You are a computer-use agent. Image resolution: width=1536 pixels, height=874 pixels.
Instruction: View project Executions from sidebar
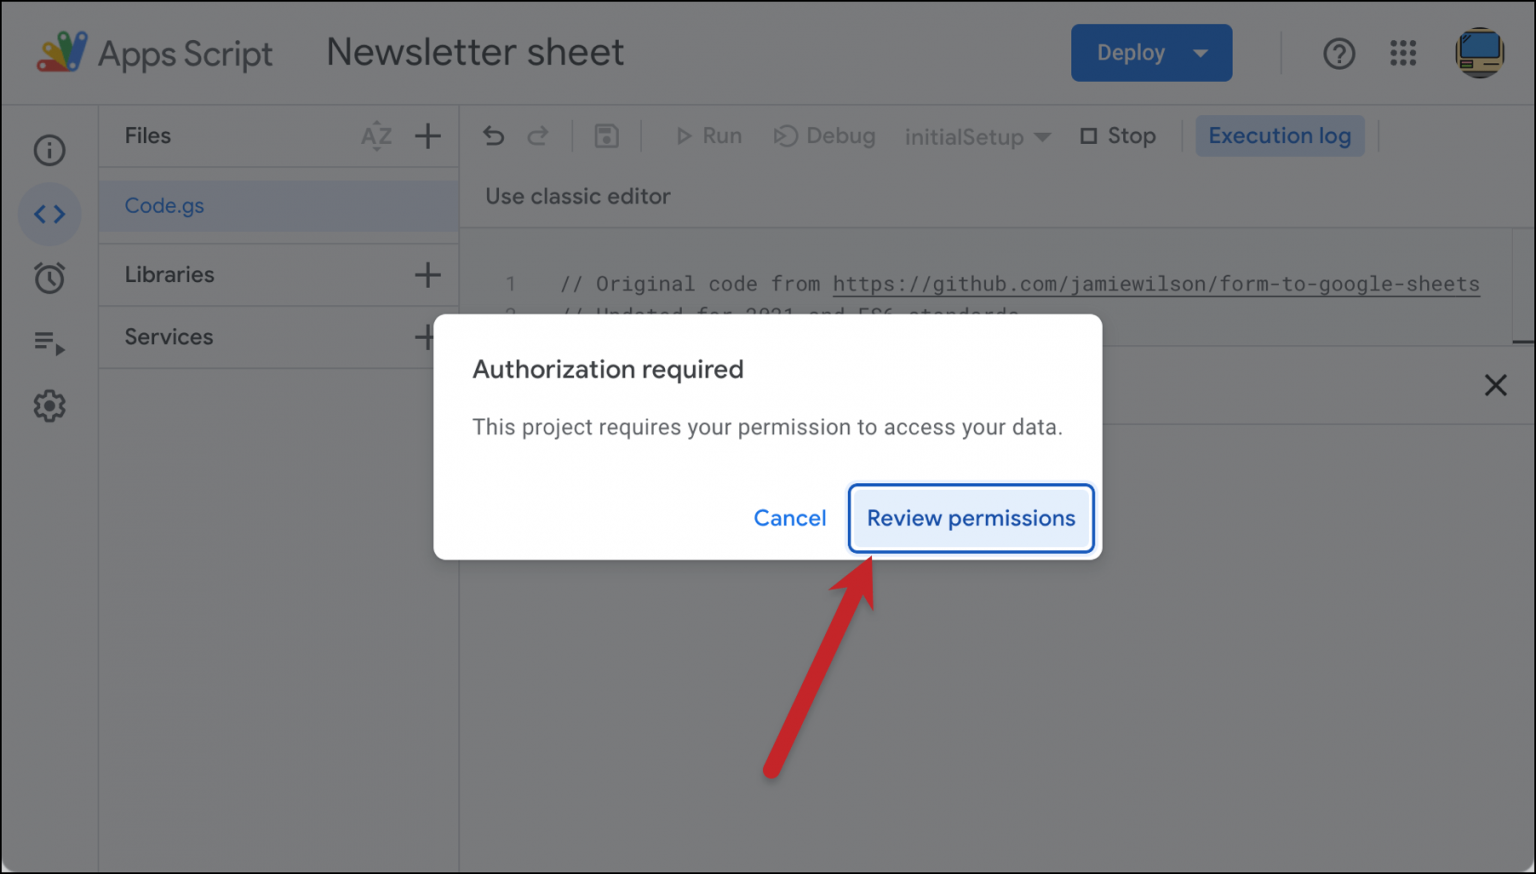pyautogui.click(x=49, y=342)
